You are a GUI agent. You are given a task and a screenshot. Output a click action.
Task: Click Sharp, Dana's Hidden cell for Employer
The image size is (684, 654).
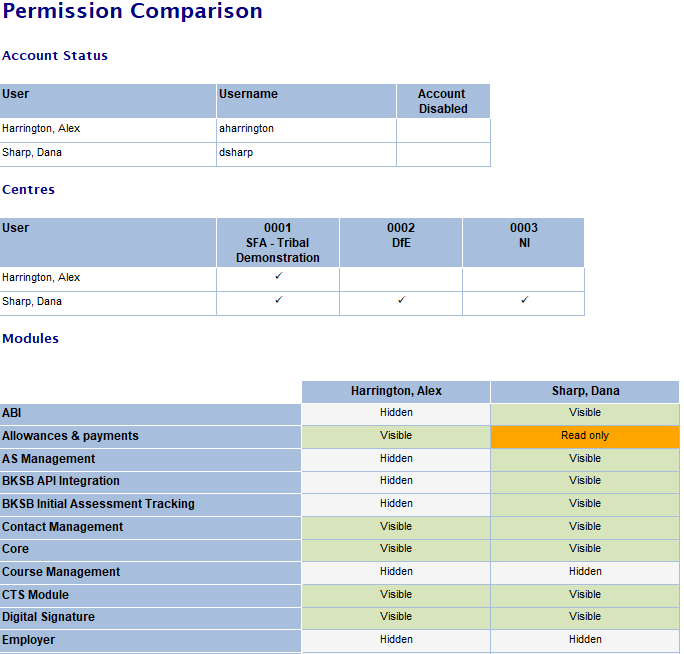pyautogui.click(x=585, y=640)
